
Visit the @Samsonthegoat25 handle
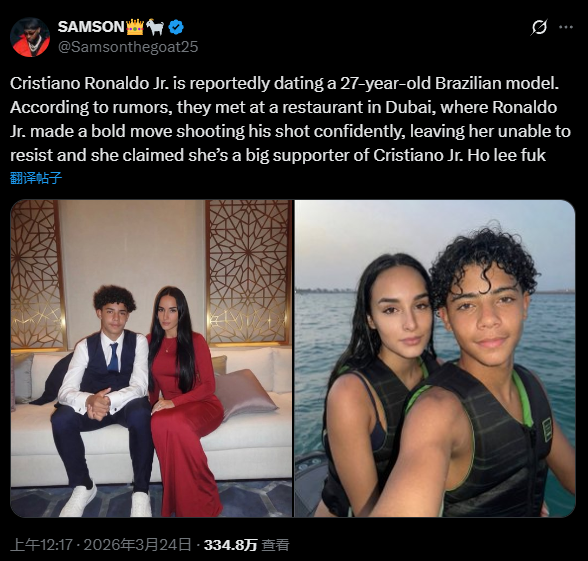(128, 47)
